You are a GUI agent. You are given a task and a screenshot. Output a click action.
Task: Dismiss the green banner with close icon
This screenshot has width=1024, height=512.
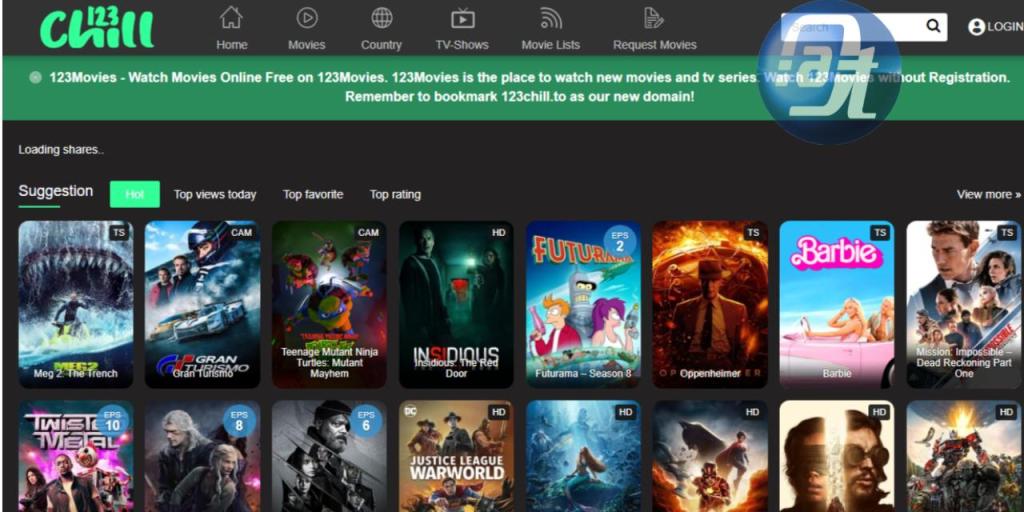point(35,77)
